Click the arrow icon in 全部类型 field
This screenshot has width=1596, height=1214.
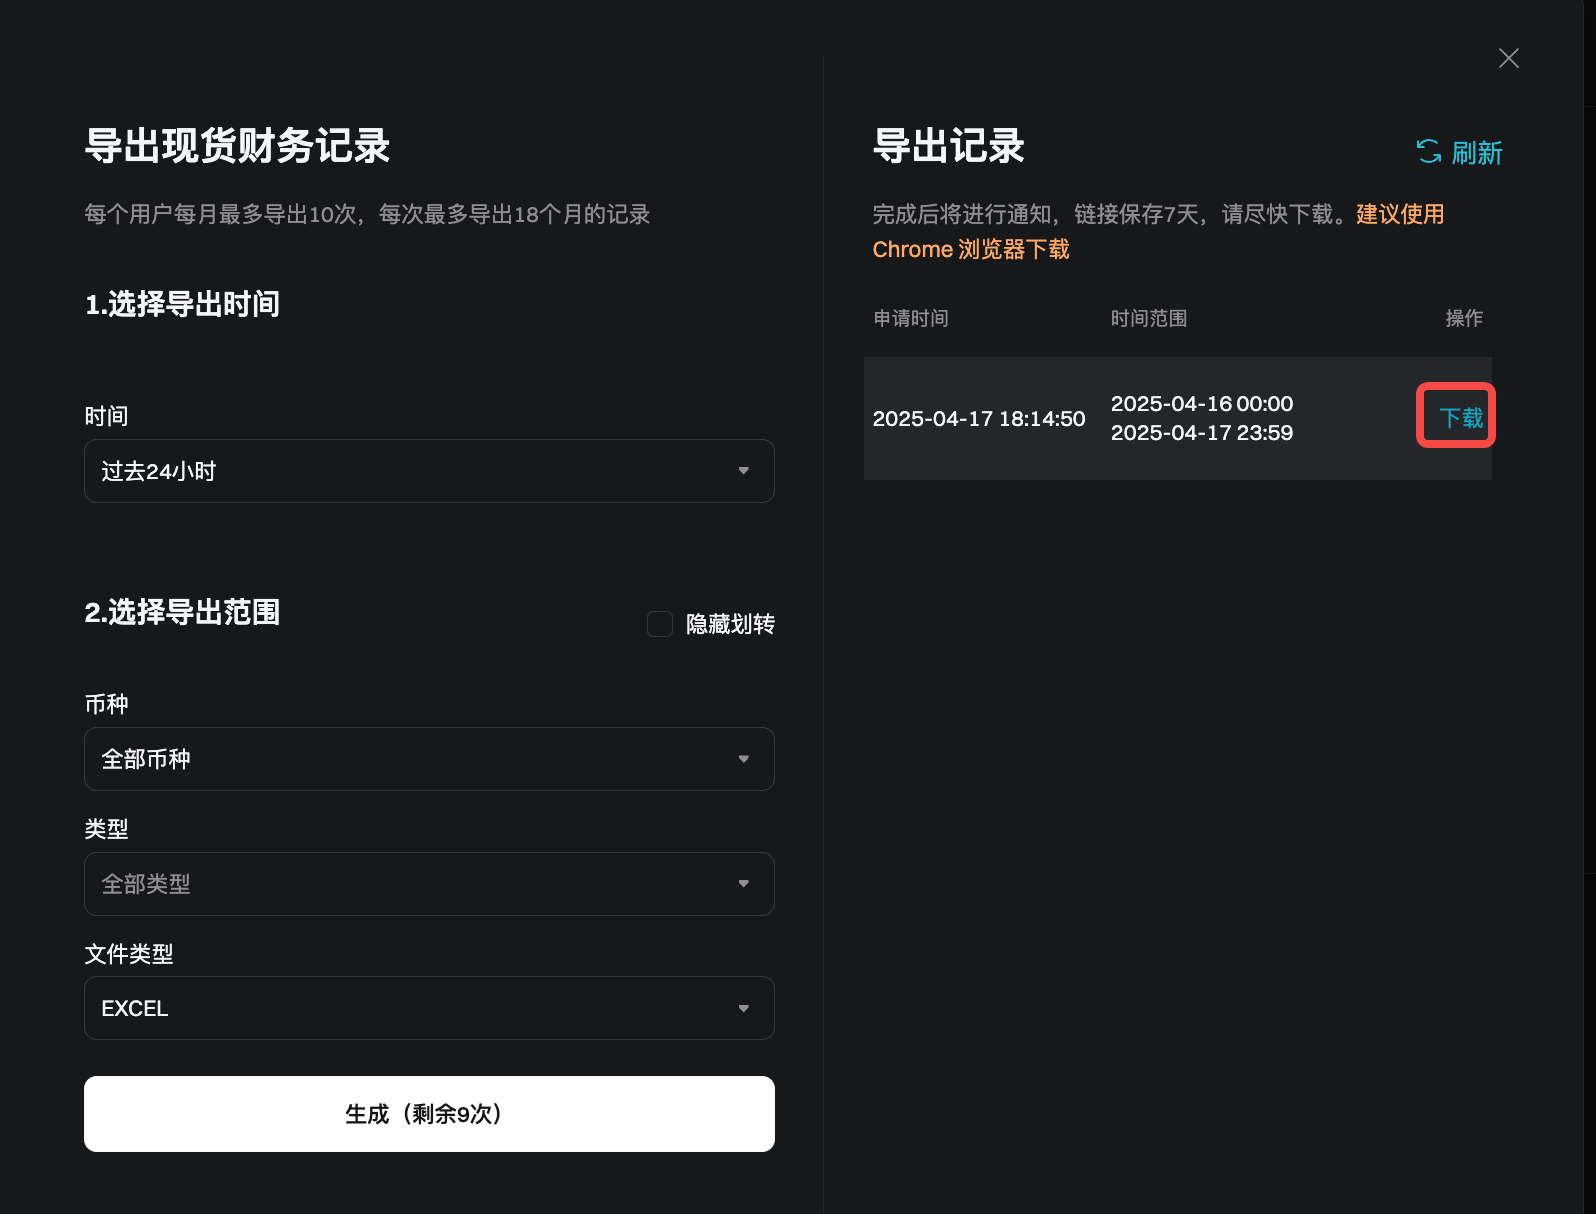pyautogui.click(x=743, y=884)
